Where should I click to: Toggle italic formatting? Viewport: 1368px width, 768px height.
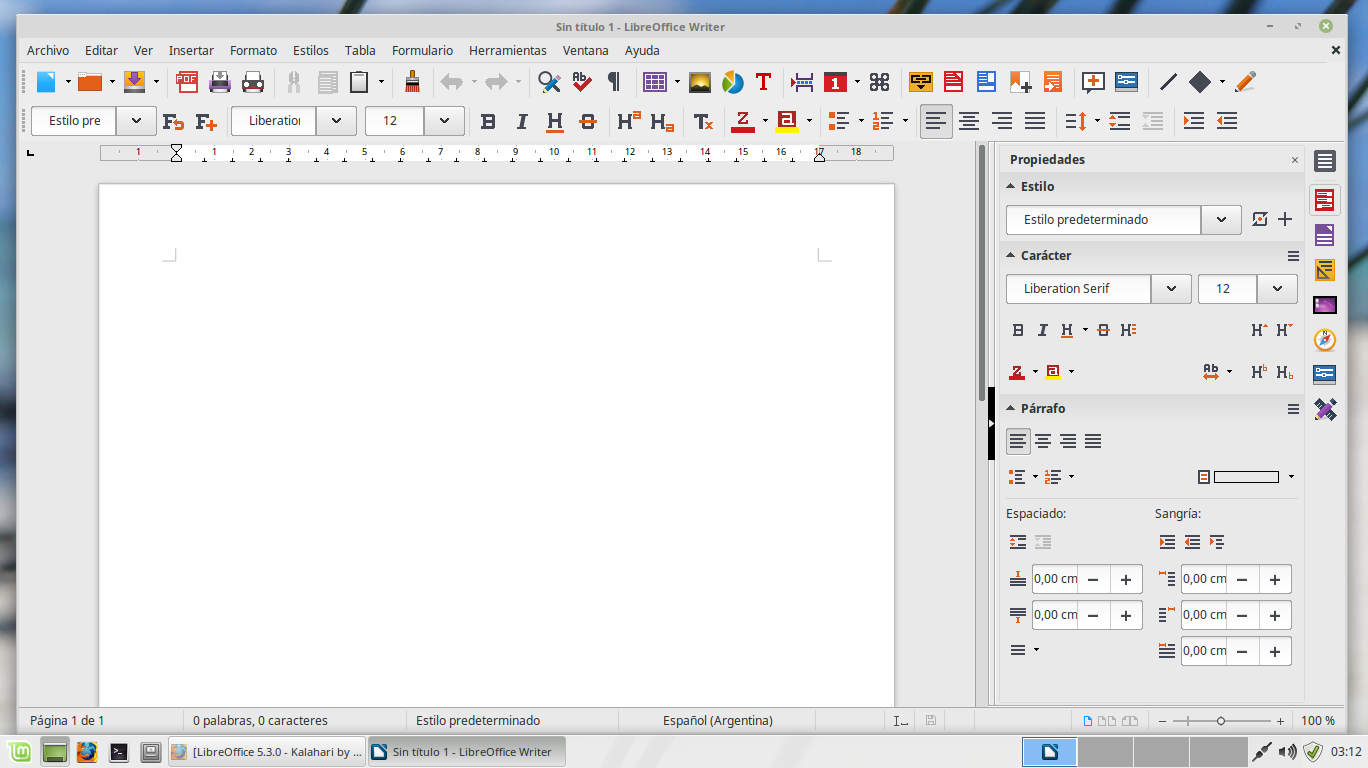[x=521, y=121]
